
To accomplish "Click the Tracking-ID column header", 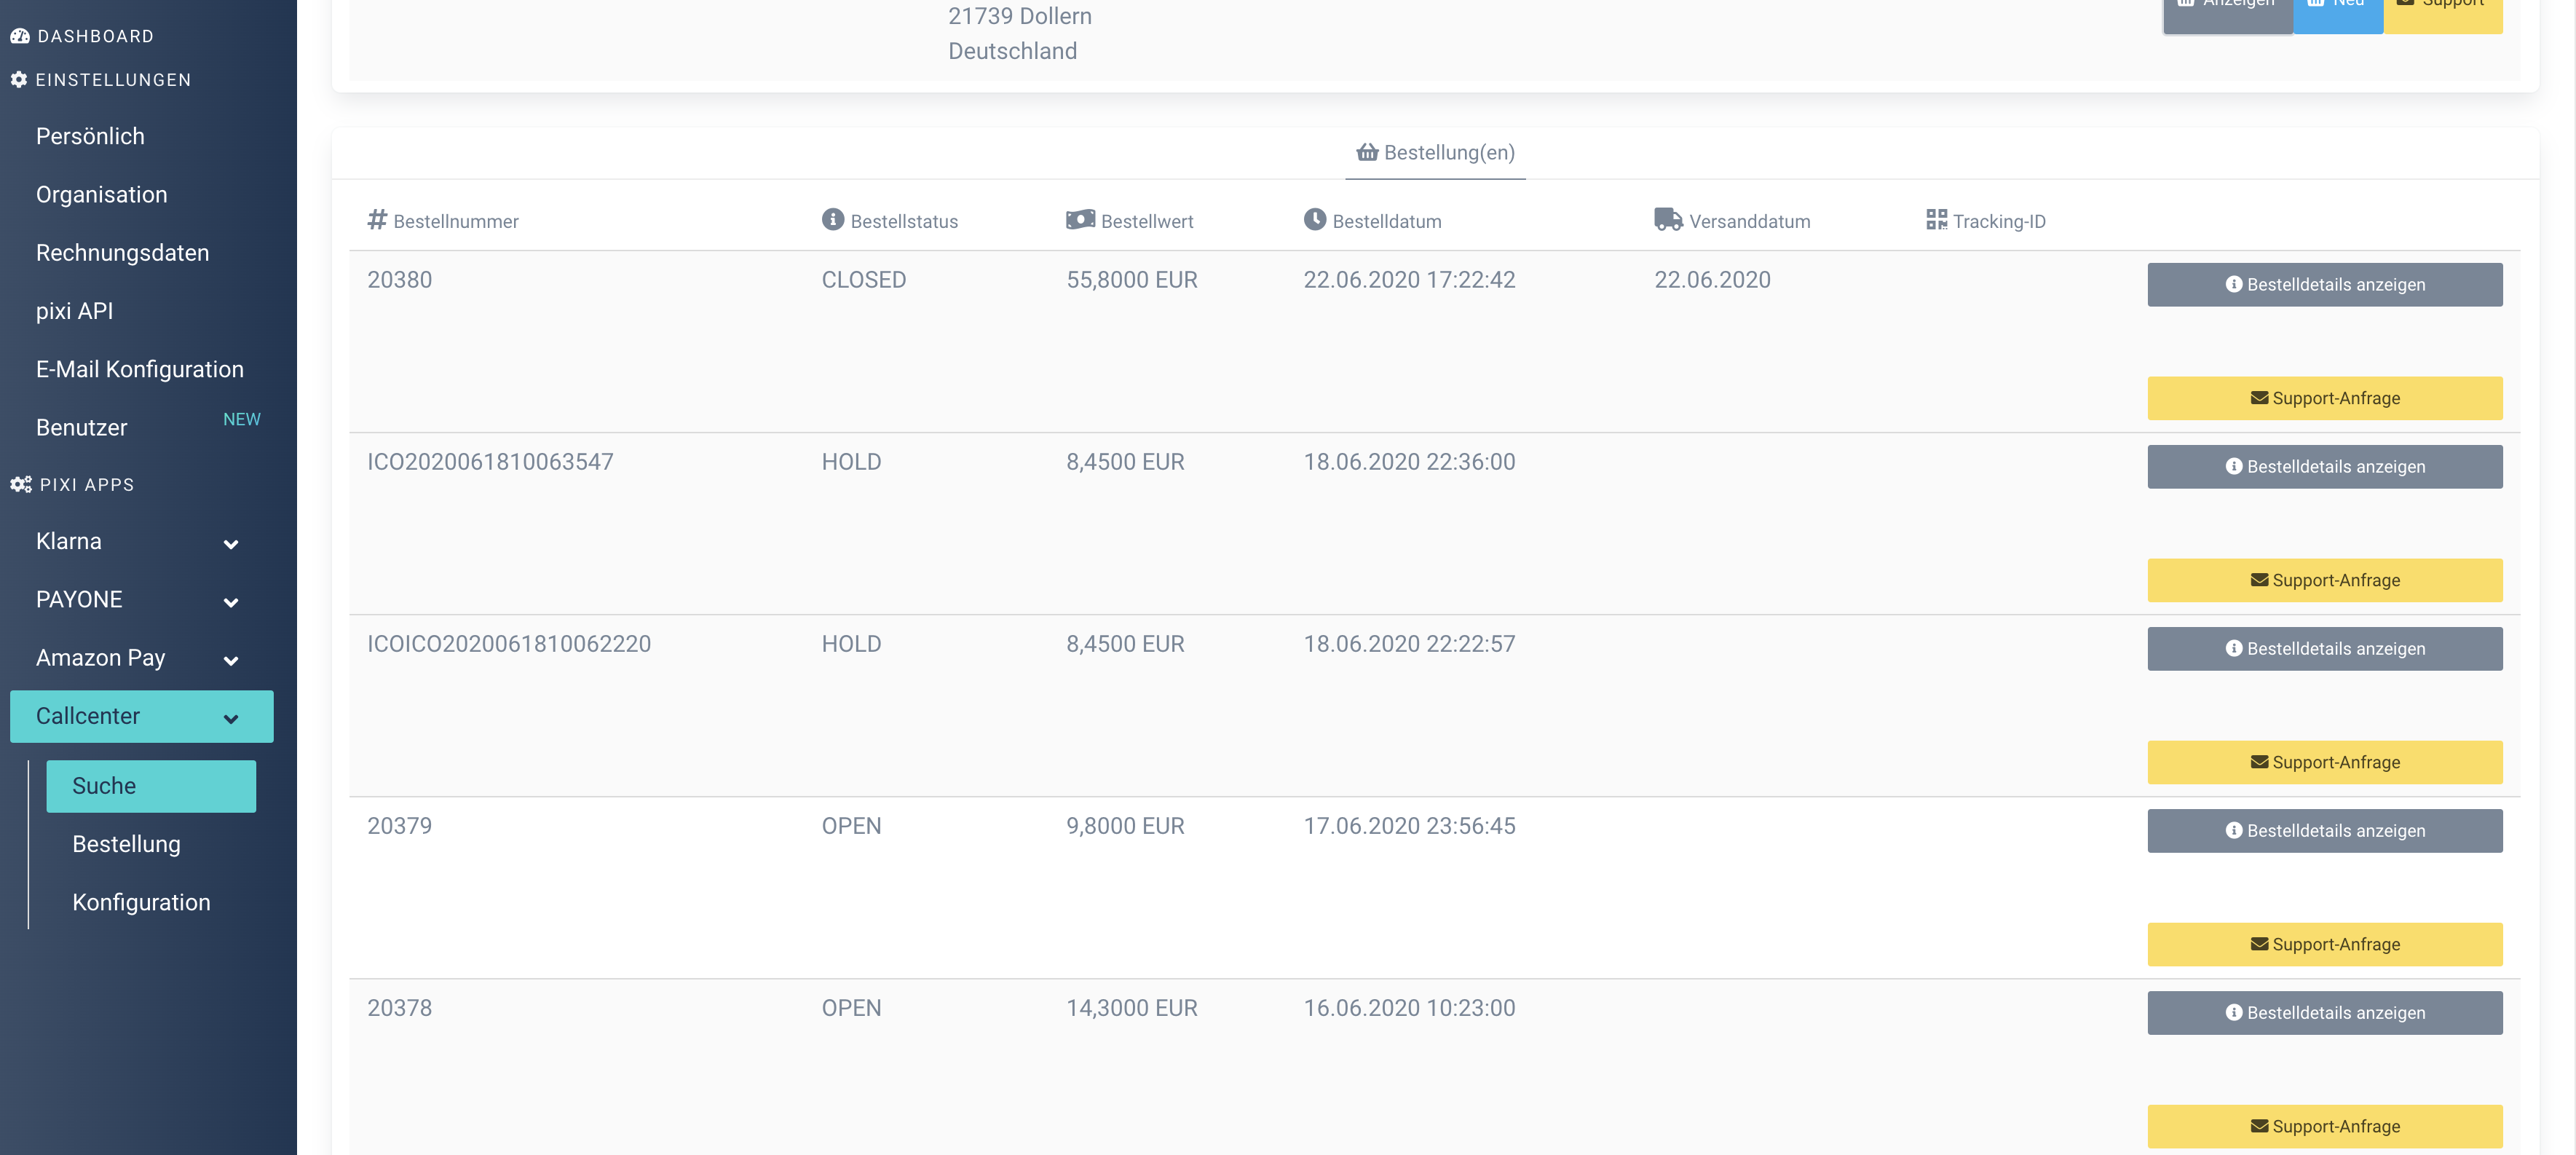I will 1986,221.
